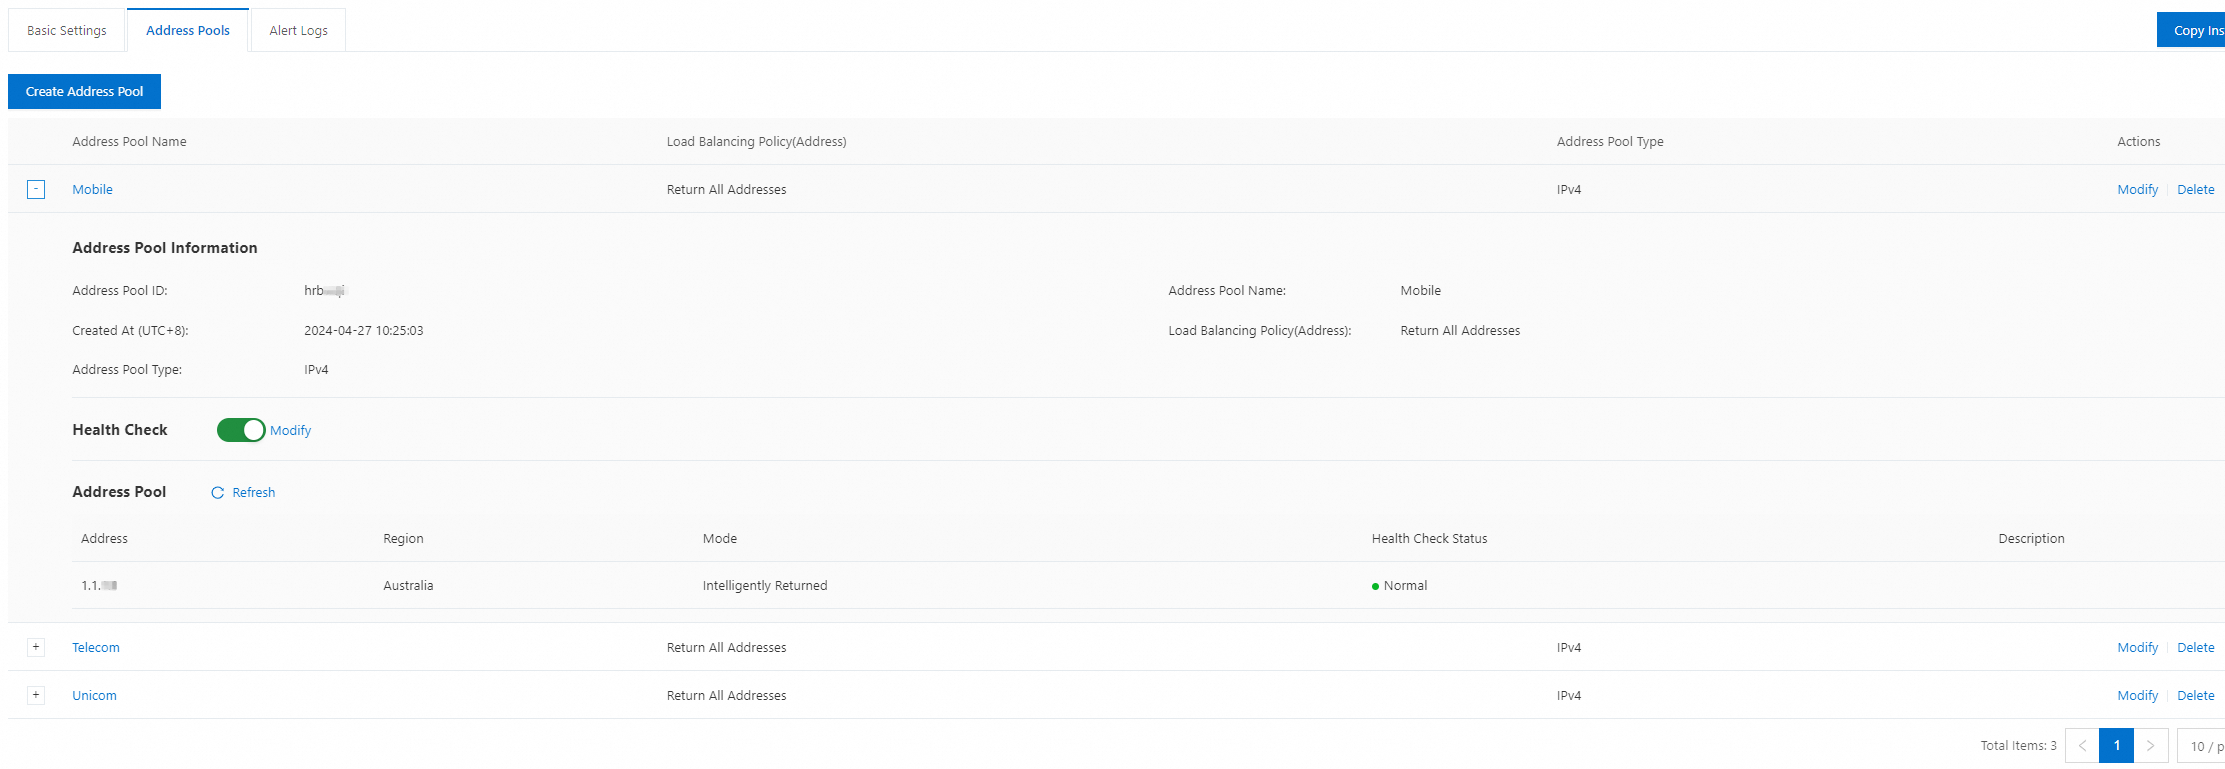Screen dimensions: 2225x769
Task: Open the Alert Logs tab
Action: pos(298,30)
